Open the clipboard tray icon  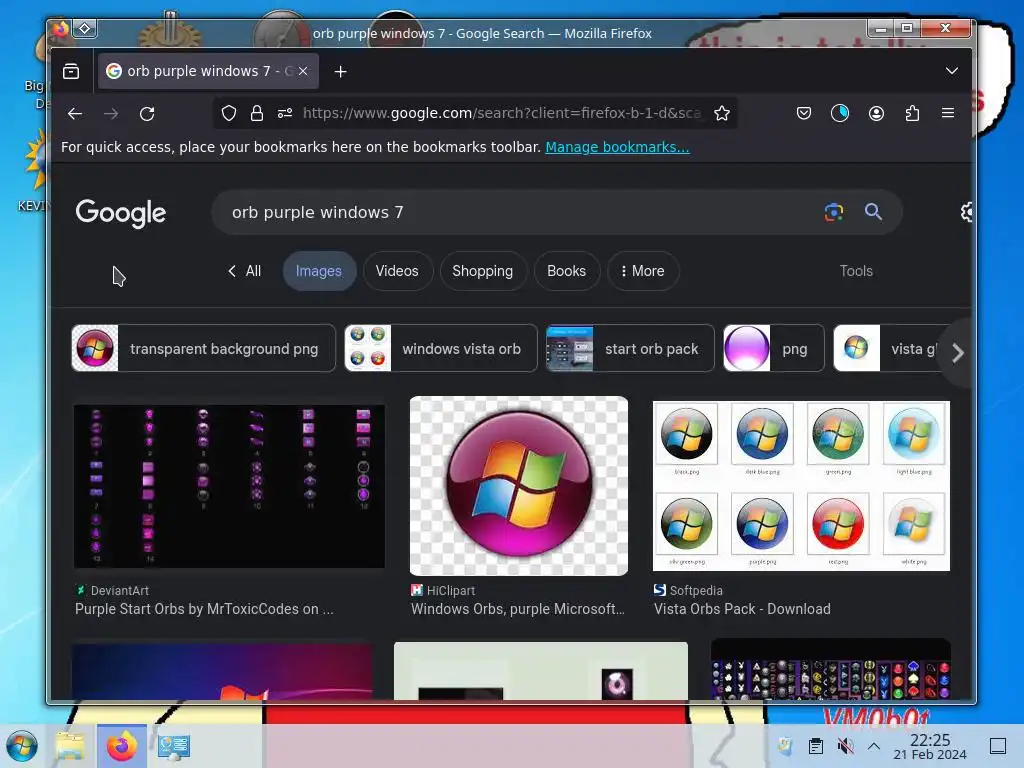coord(816,746)
